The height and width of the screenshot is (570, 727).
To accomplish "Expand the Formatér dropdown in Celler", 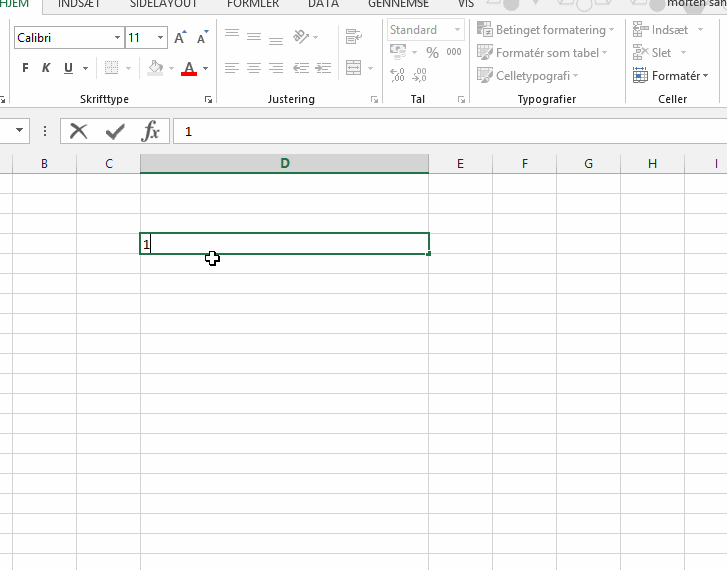I will point(705,76).
